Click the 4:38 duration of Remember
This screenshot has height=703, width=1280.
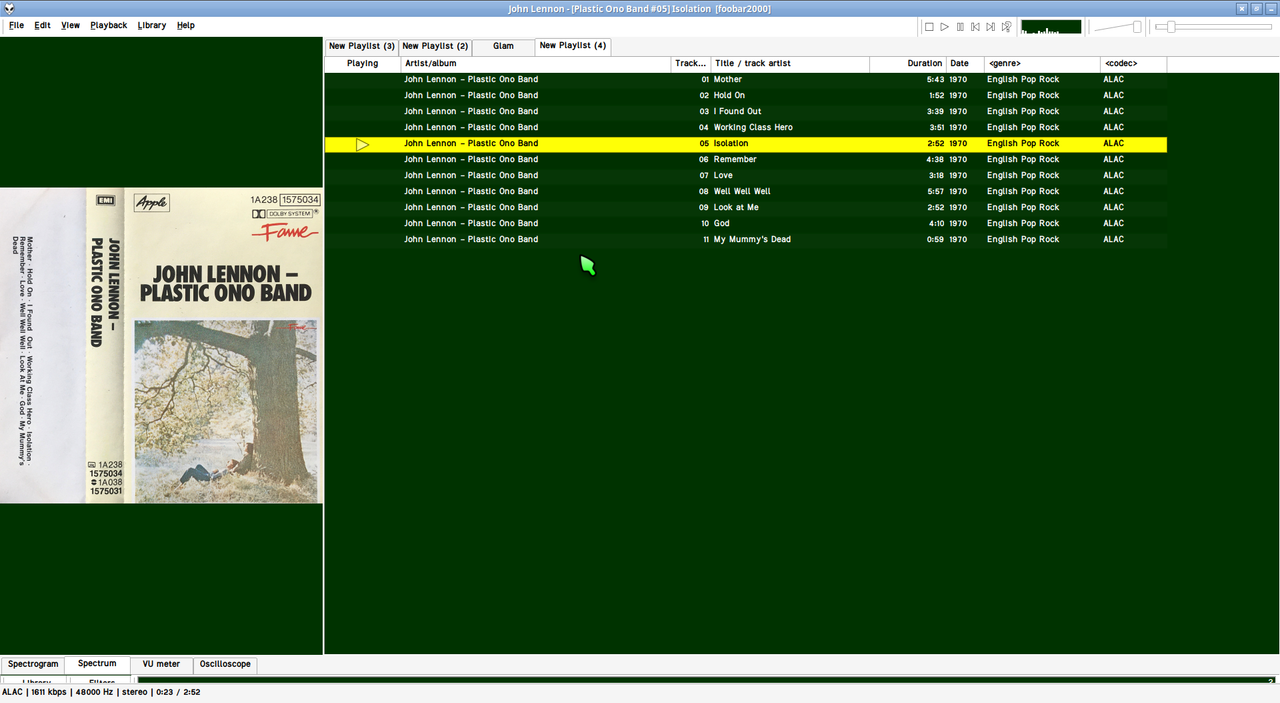935,160
